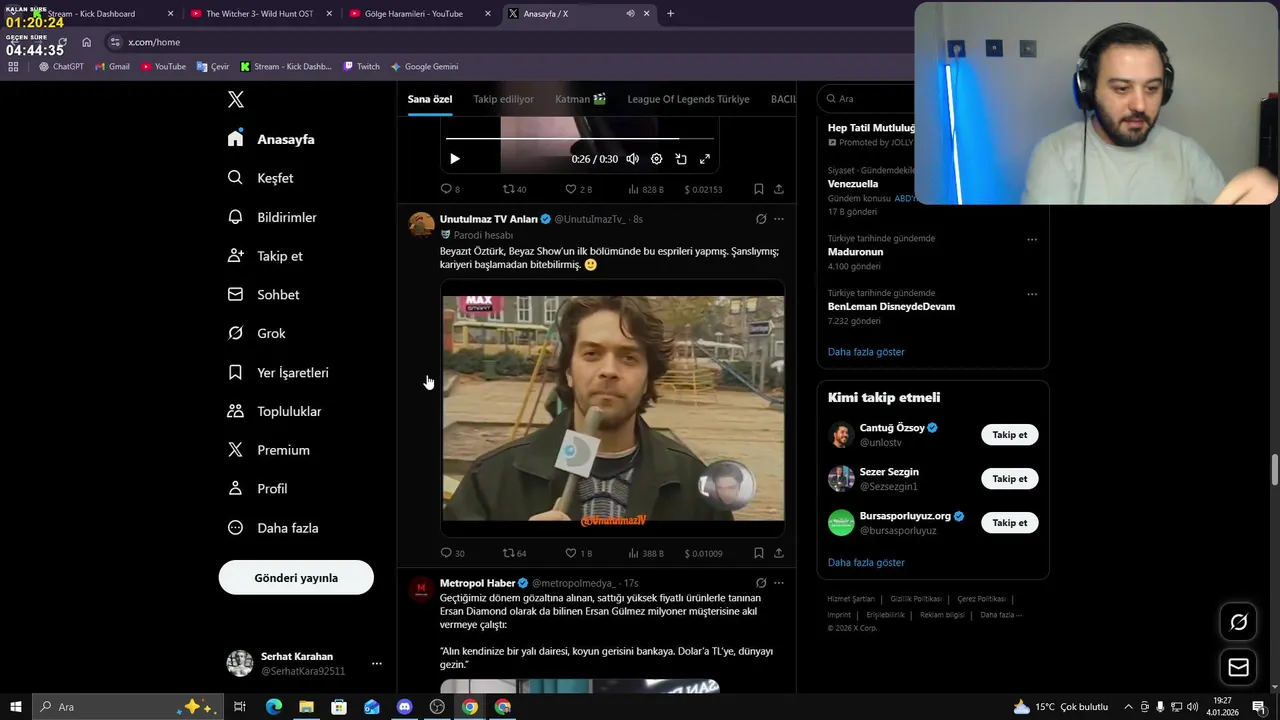The height and width of the screenshot is (720, 1280).
Task: Share the Unutulmaz TV post
Action: click(x=778, y=553)
